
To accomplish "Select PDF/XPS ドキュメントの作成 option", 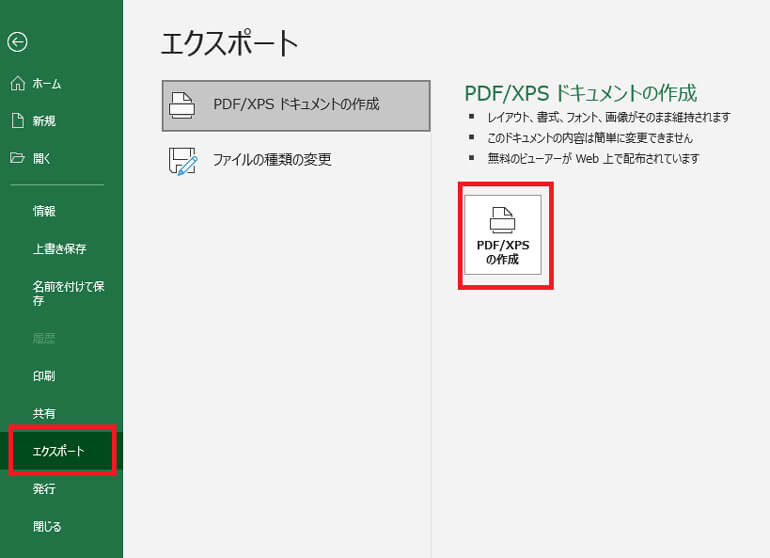I will pos(296,106).
